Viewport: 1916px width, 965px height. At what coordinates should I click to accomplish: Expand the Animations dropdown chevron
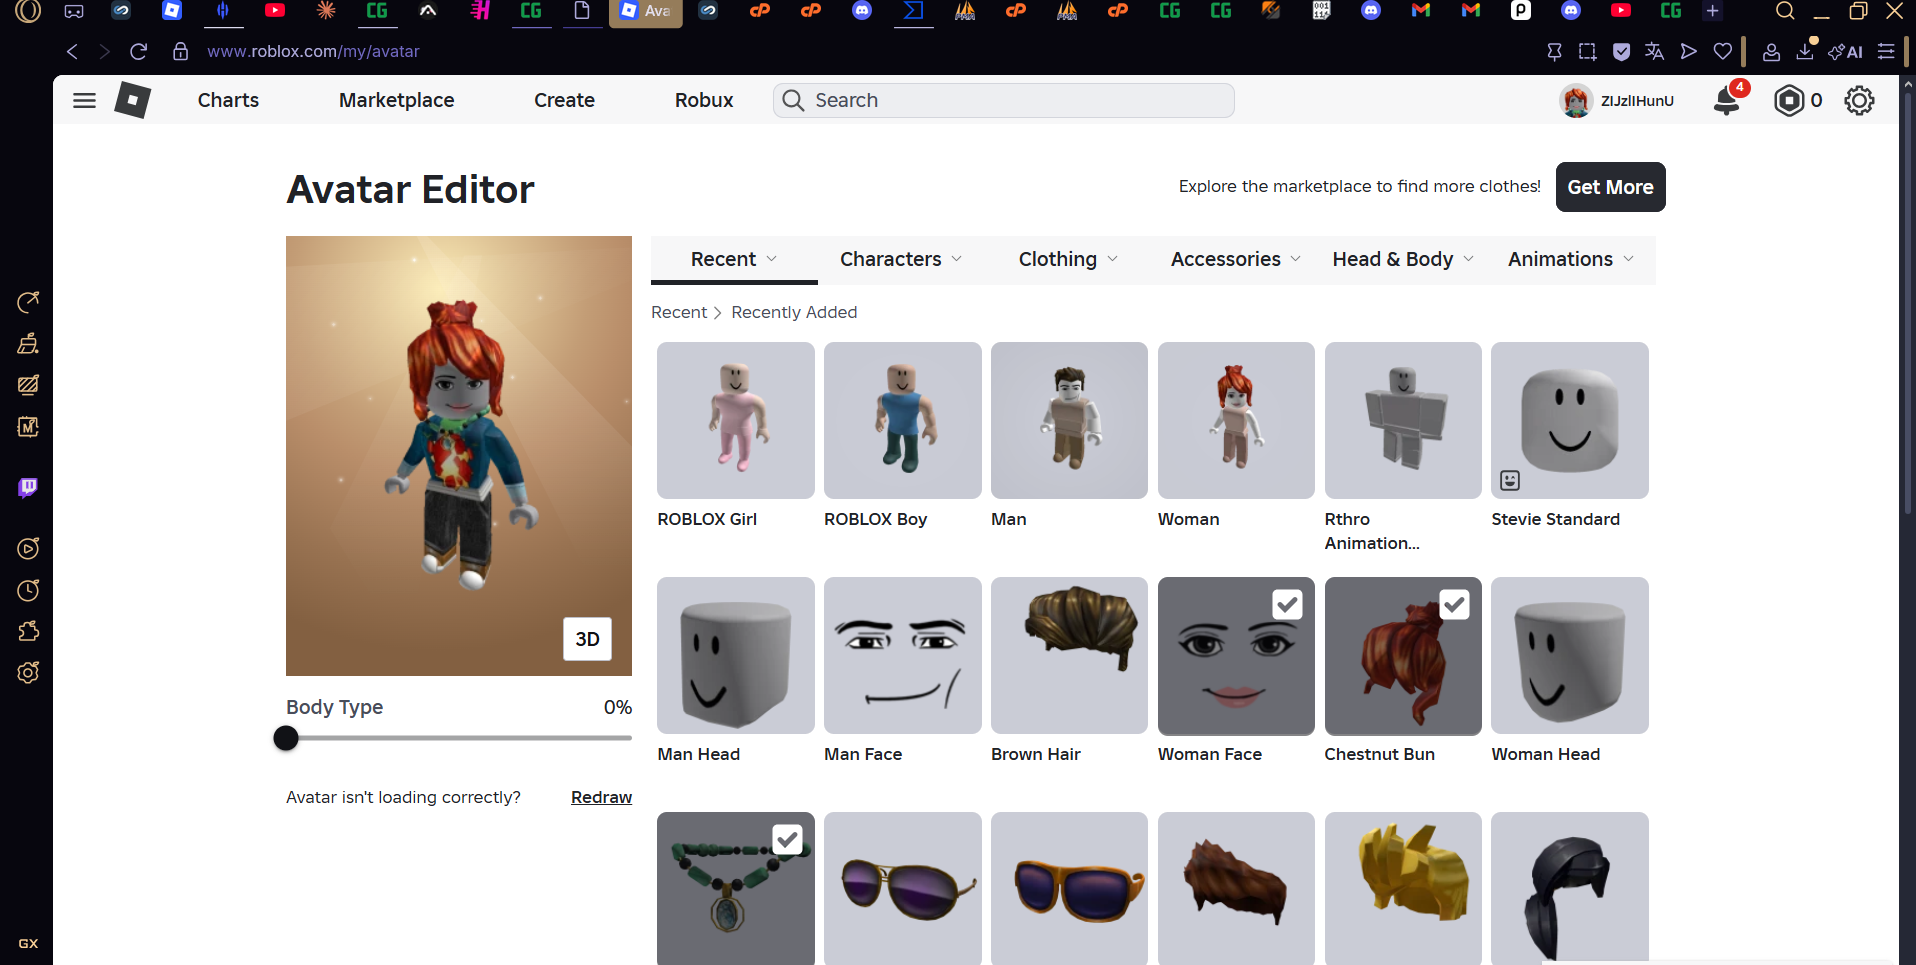1629,259
